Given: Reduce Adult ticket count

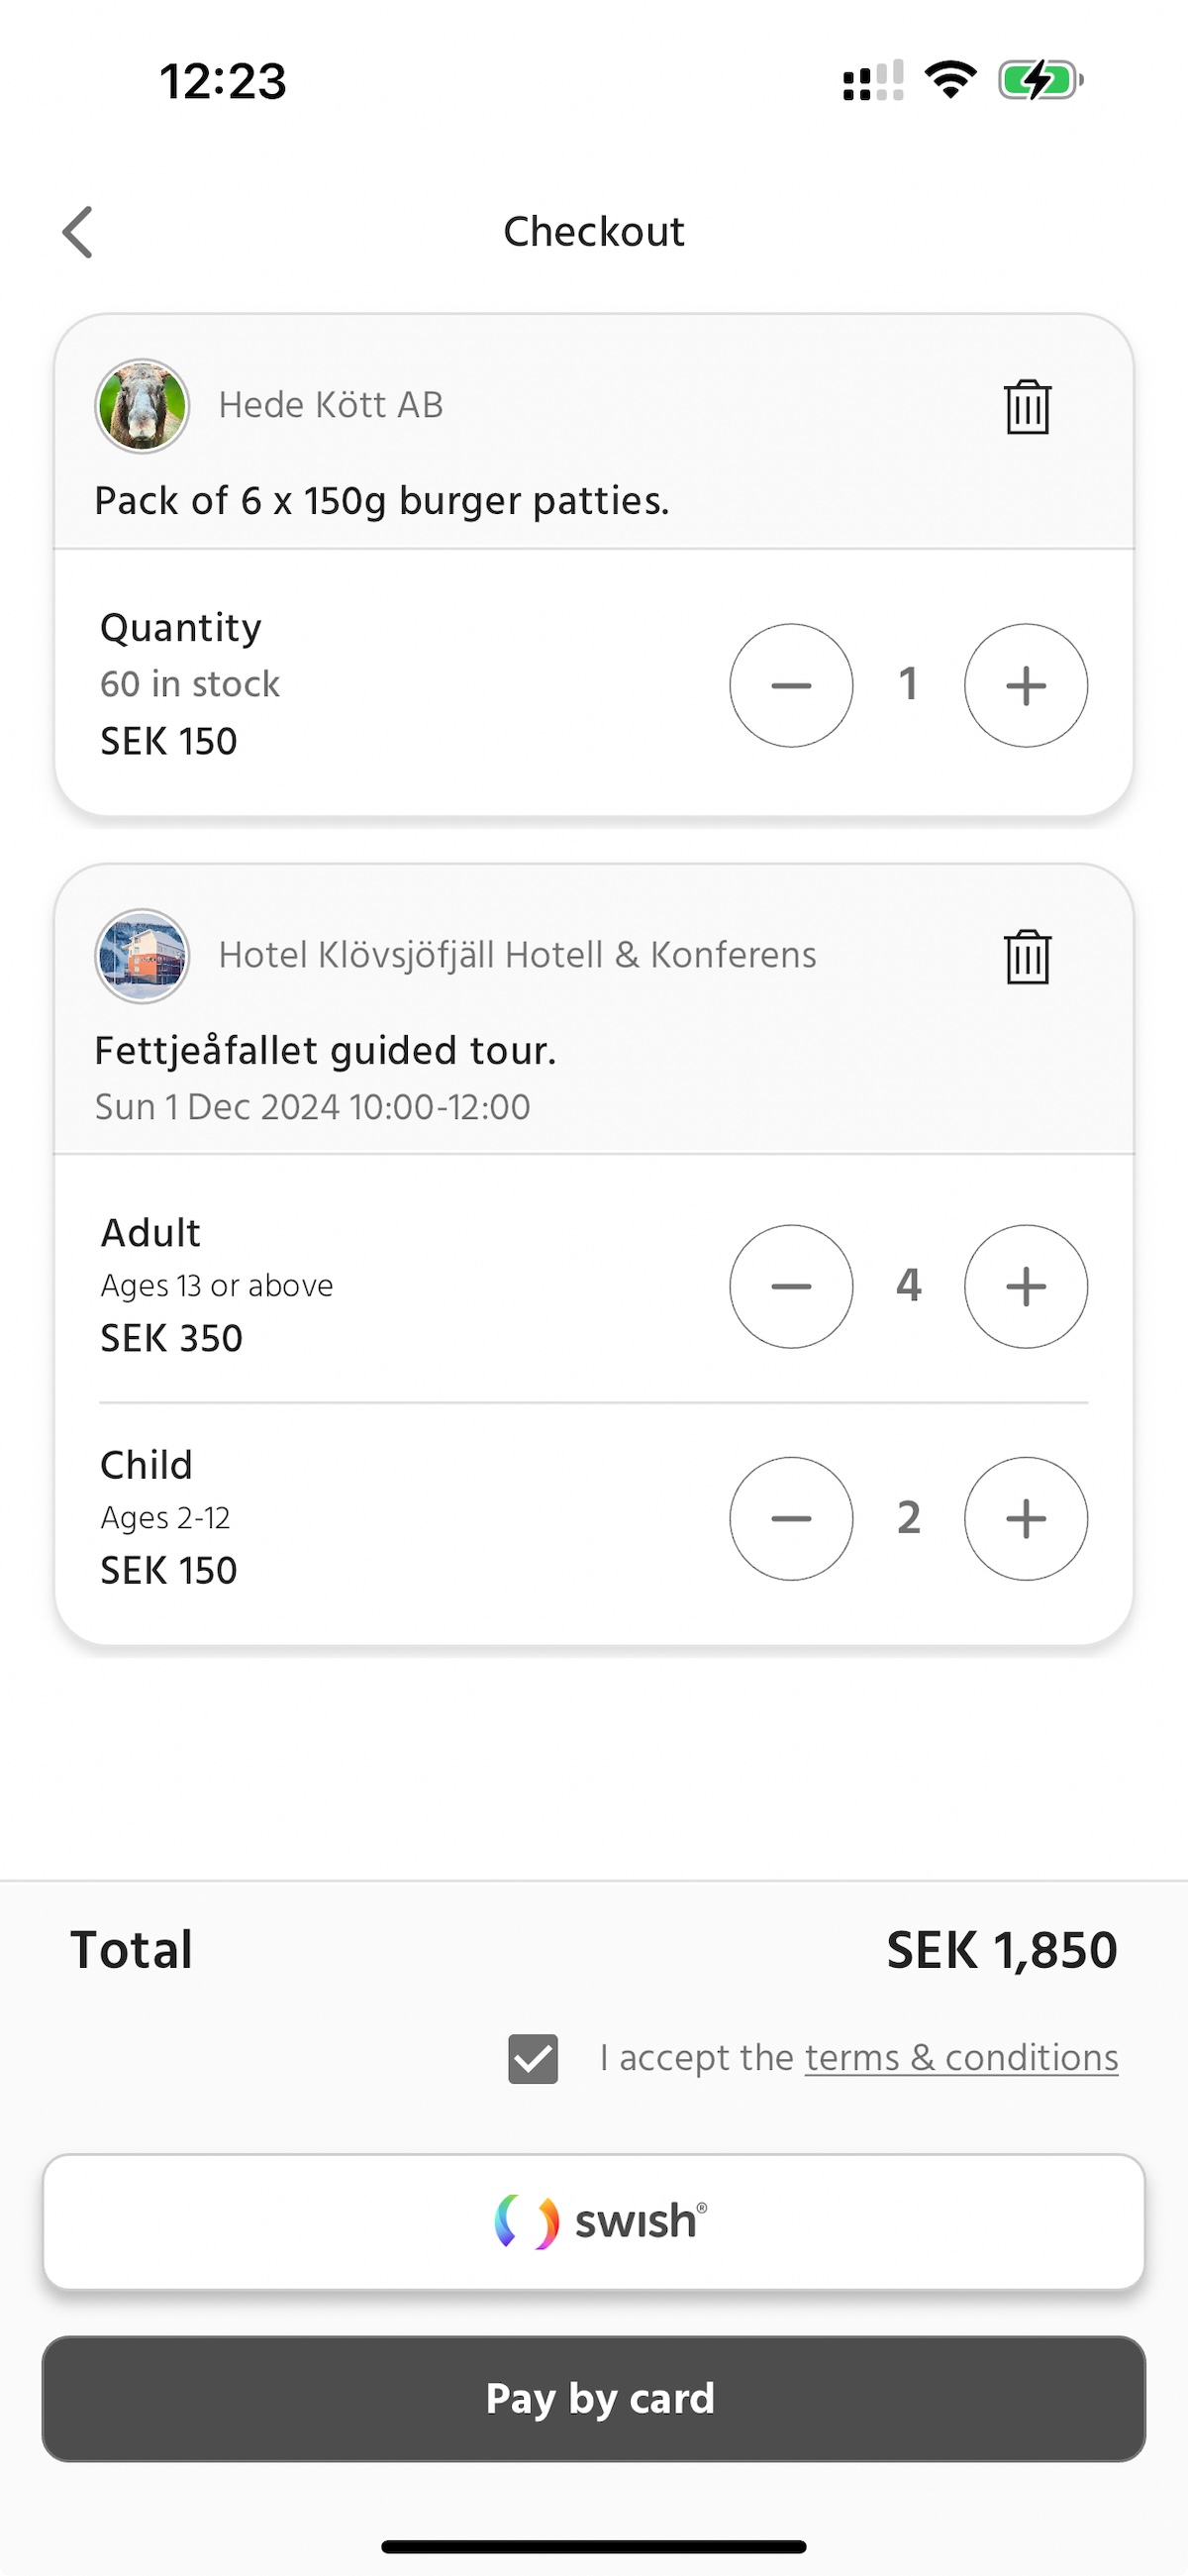Looking at the screenshot, I should click(x=791, y=1286).
